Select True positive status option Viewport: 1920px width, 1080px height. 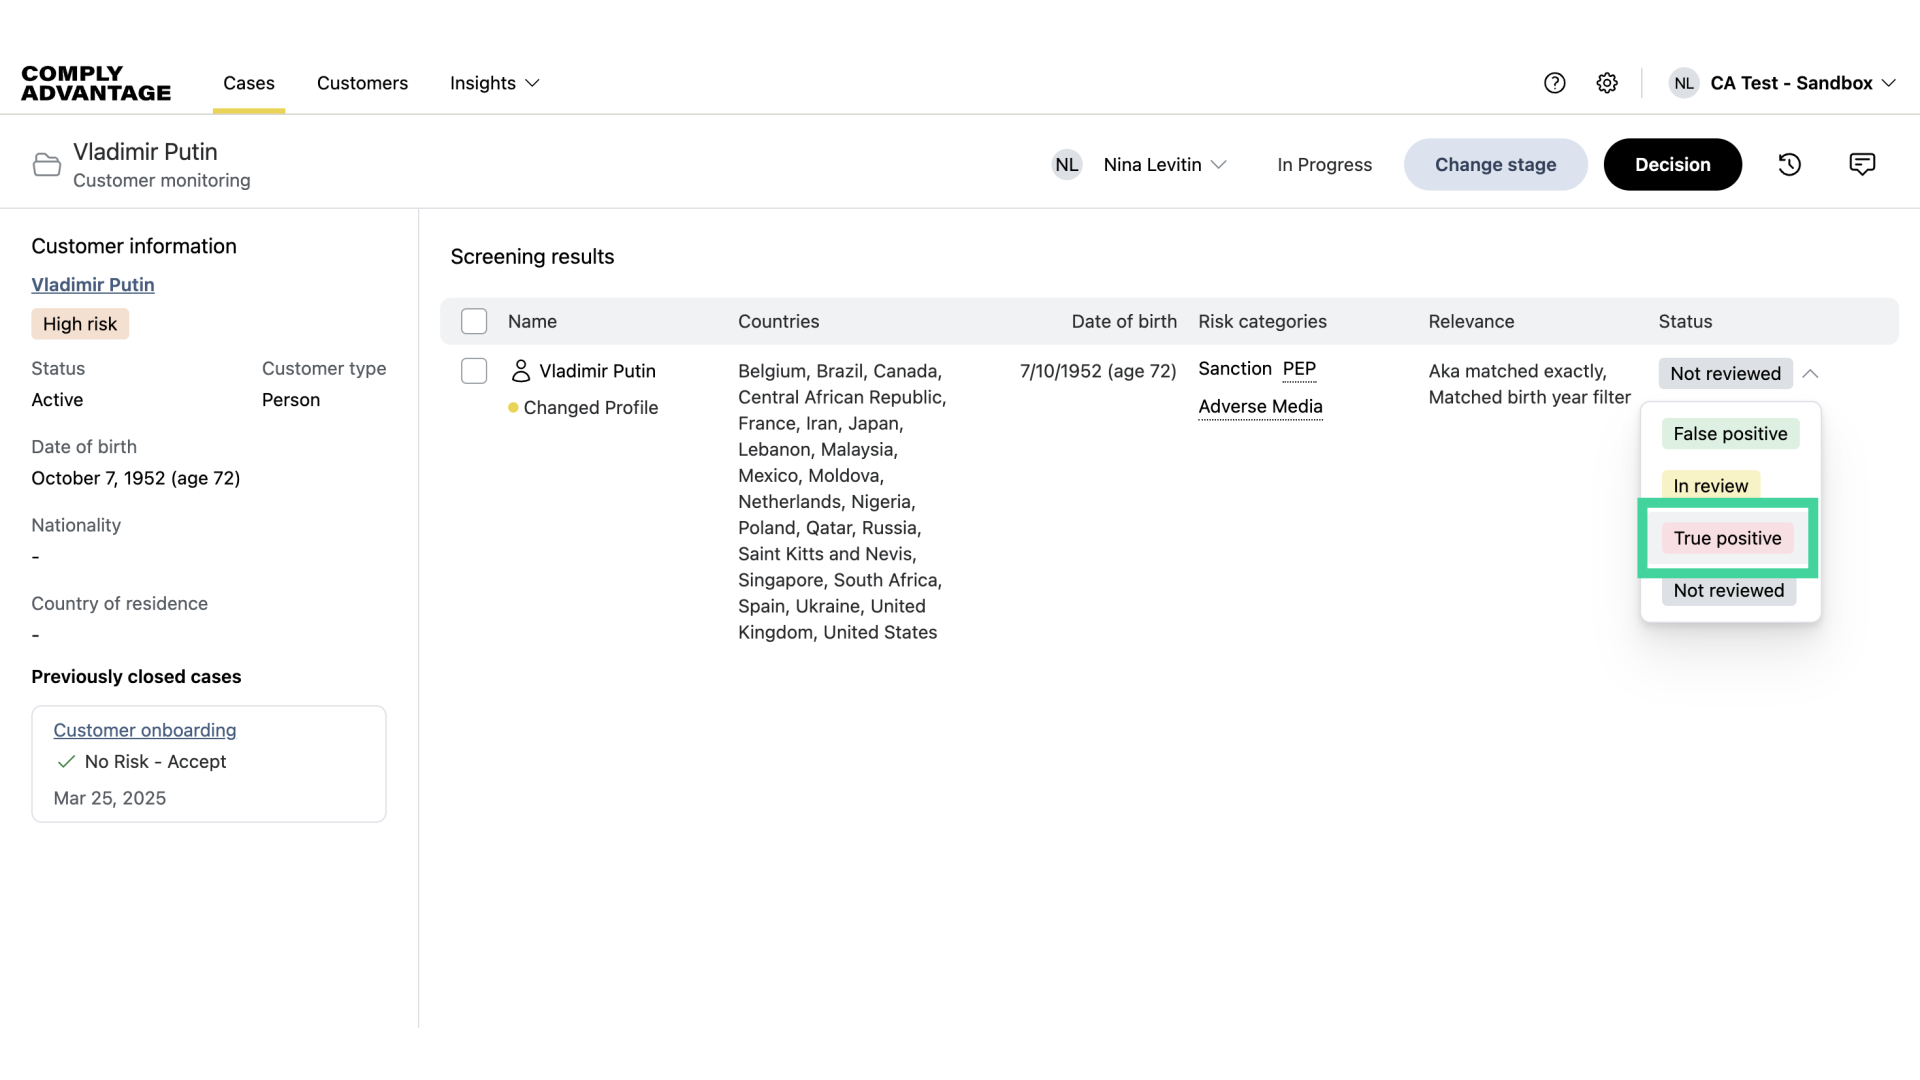tap(1727, 538)
